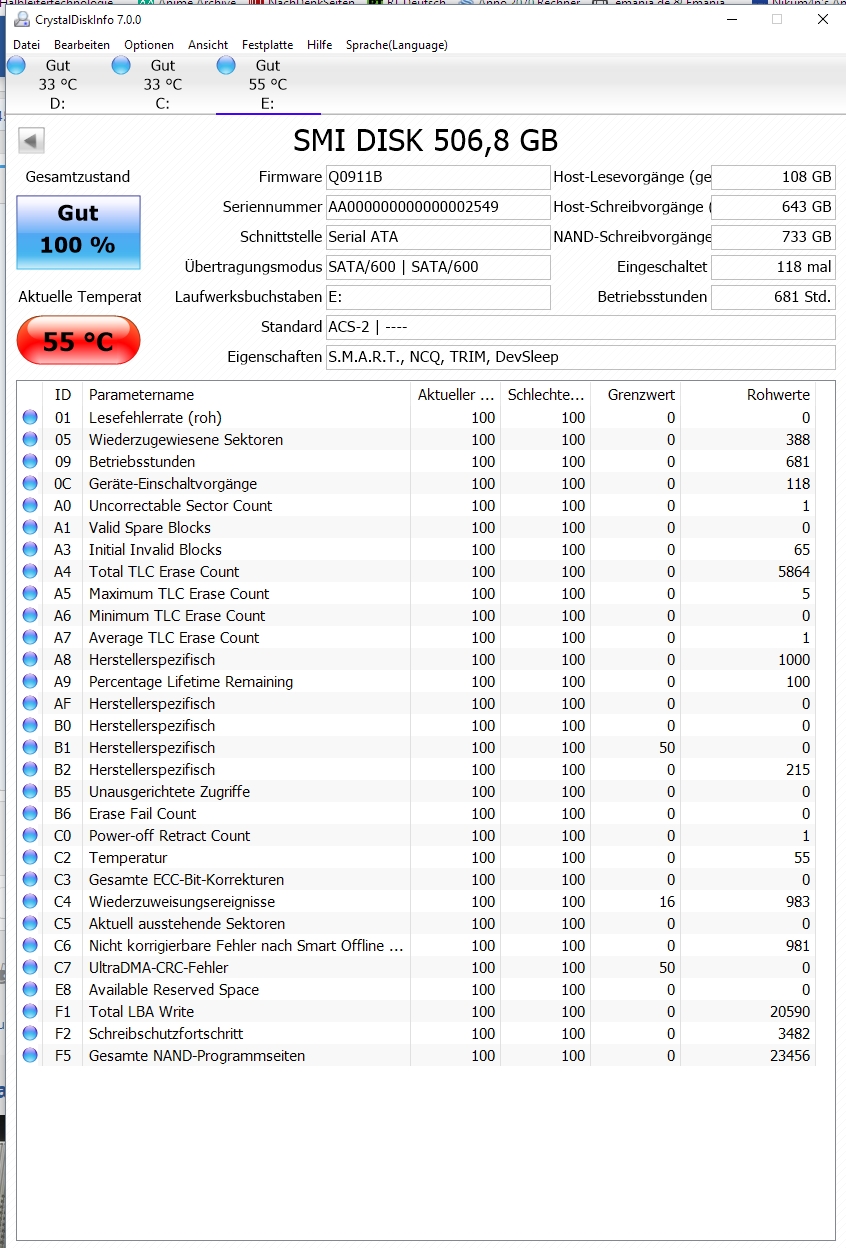Open the Bearbeiten menu
The width and height of the screenshot is (846, 1248).
pyautogui.click(x=82, y=45)
